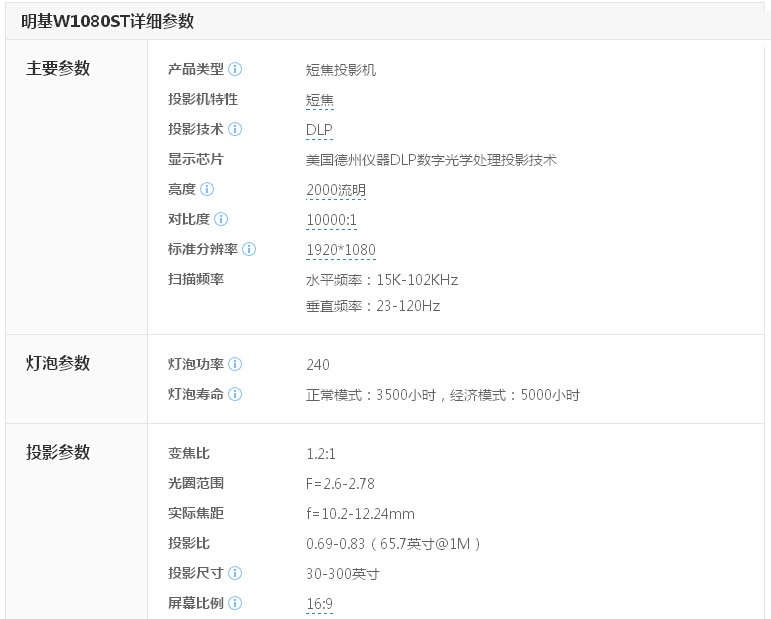The width and height of the screenshot is (771, 619).
Task: Click info icon for 投影尺寸
Action: tap(235, 573)
